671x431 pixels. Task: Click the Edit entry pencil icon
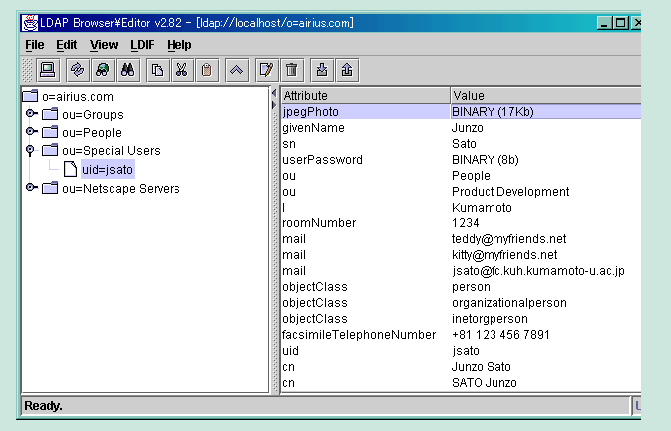click(x=266, y=70)
